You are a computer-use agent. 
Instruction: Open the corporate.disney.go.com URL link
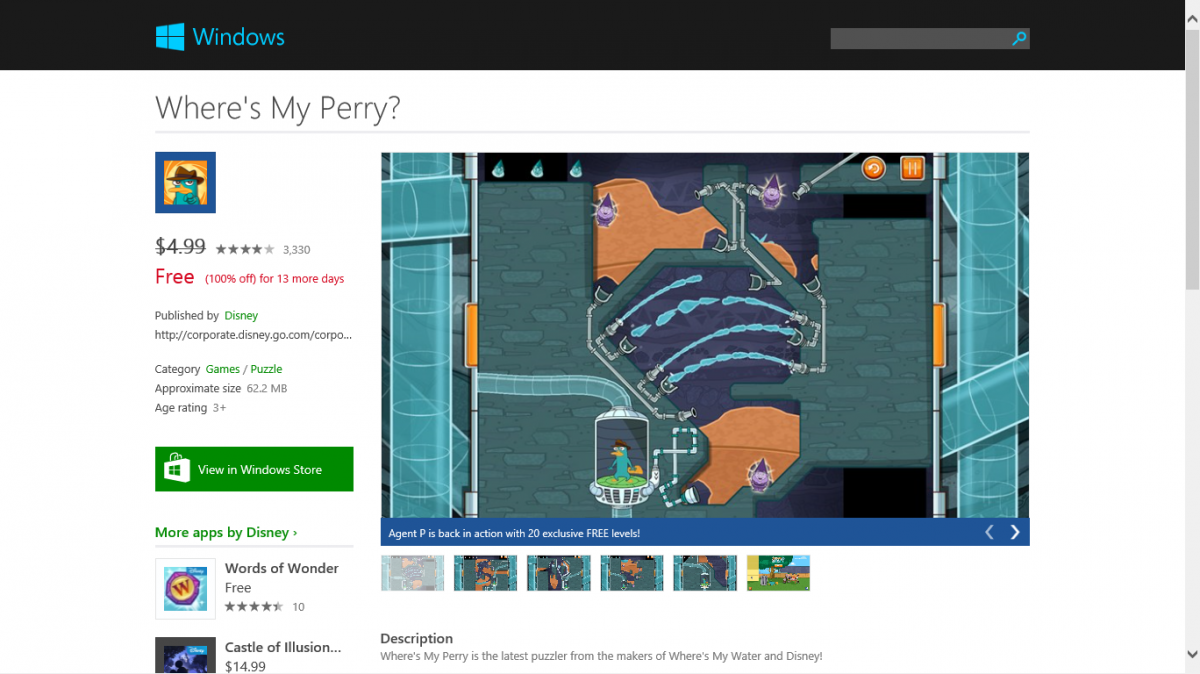coord(253,335)
